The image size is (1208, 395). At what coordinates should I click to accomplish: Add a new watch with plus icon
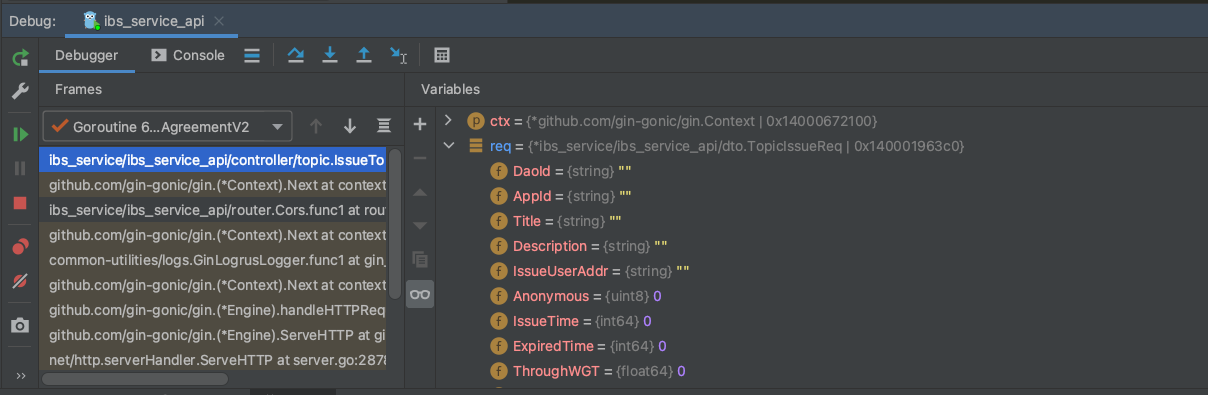(x=420, y=124)
